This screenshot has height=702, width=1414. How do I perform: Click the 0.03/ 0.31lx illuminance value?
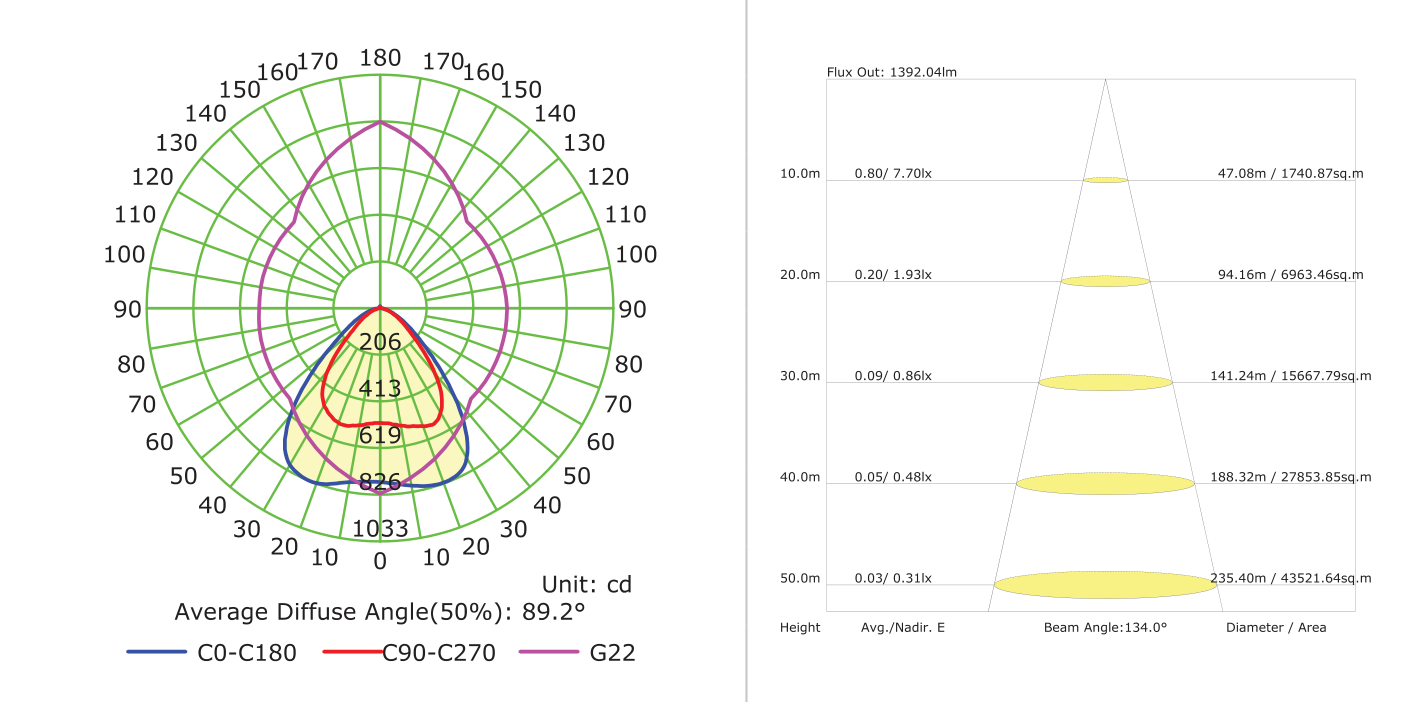pyautogui.click(x=893, y=579)
